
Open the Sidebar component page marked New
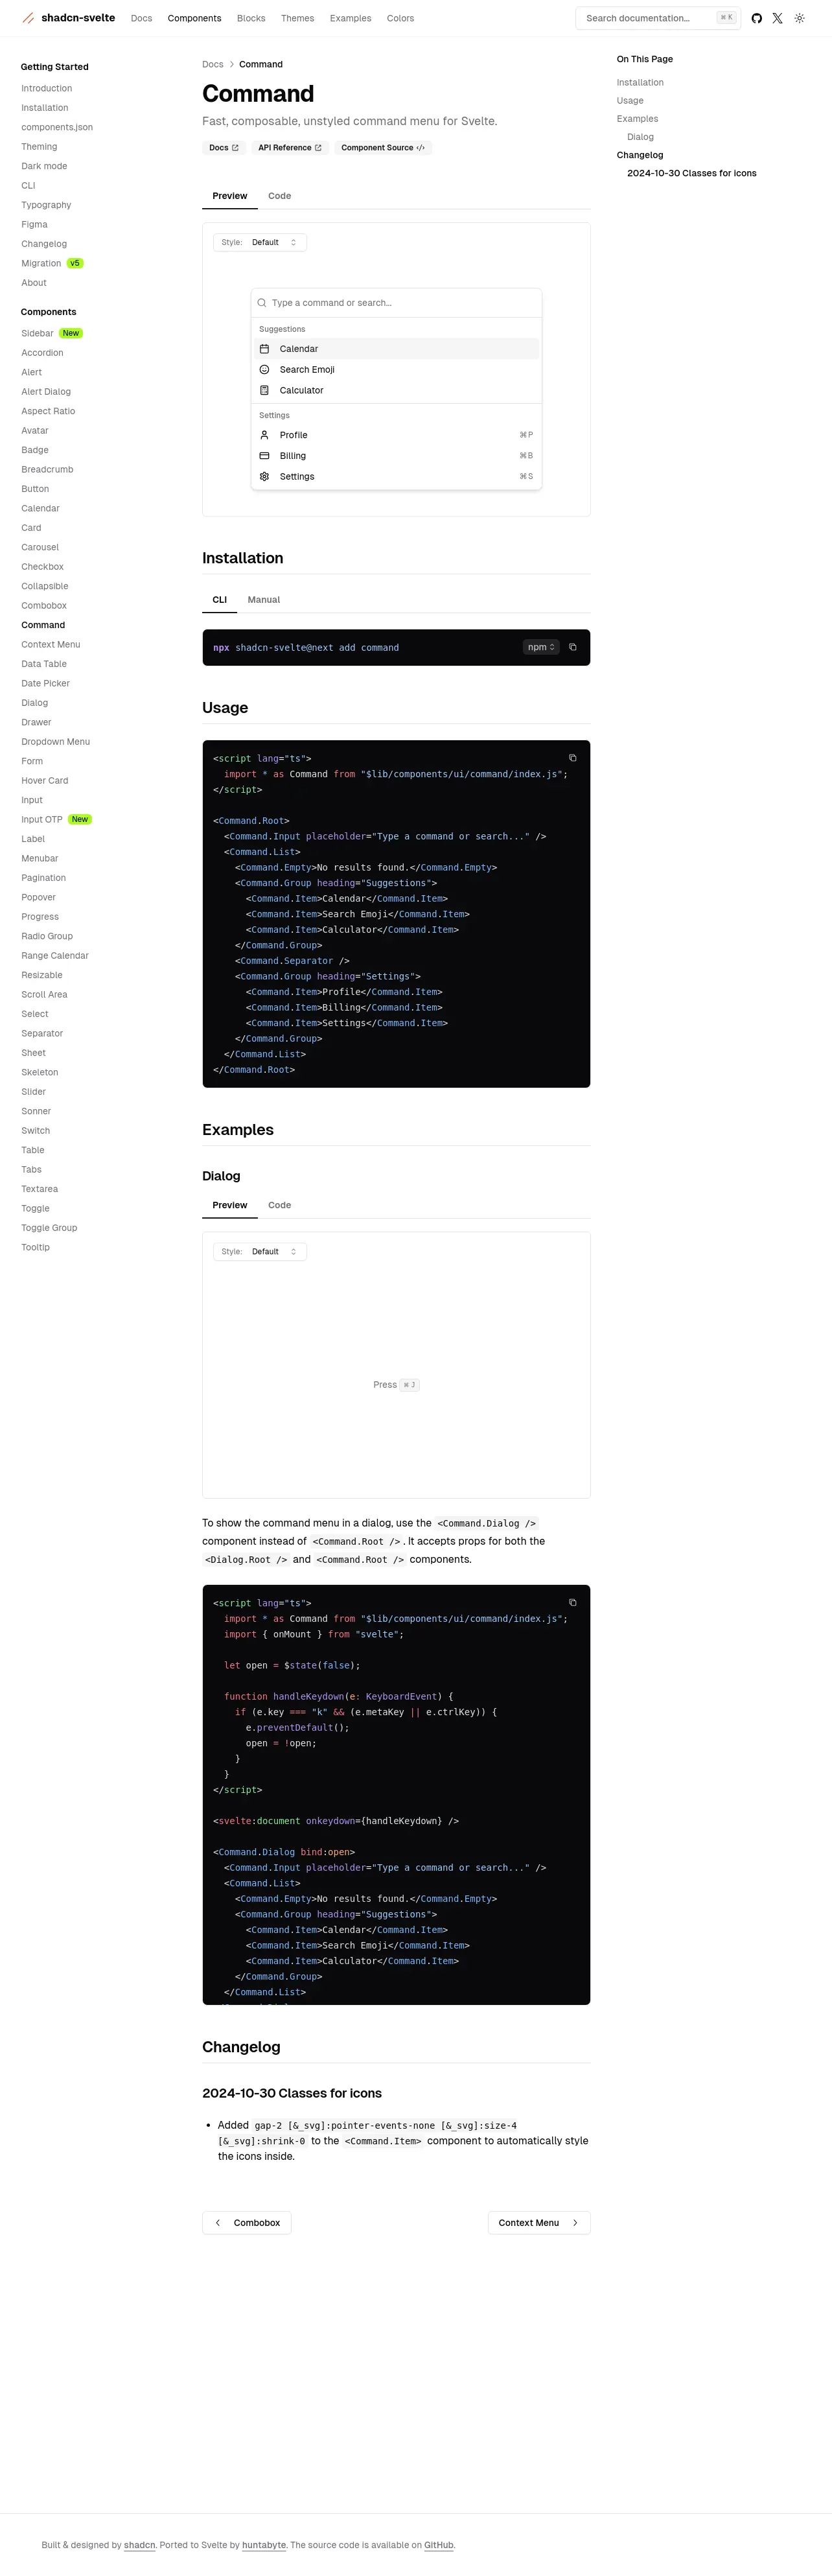[x=52, y=333]
